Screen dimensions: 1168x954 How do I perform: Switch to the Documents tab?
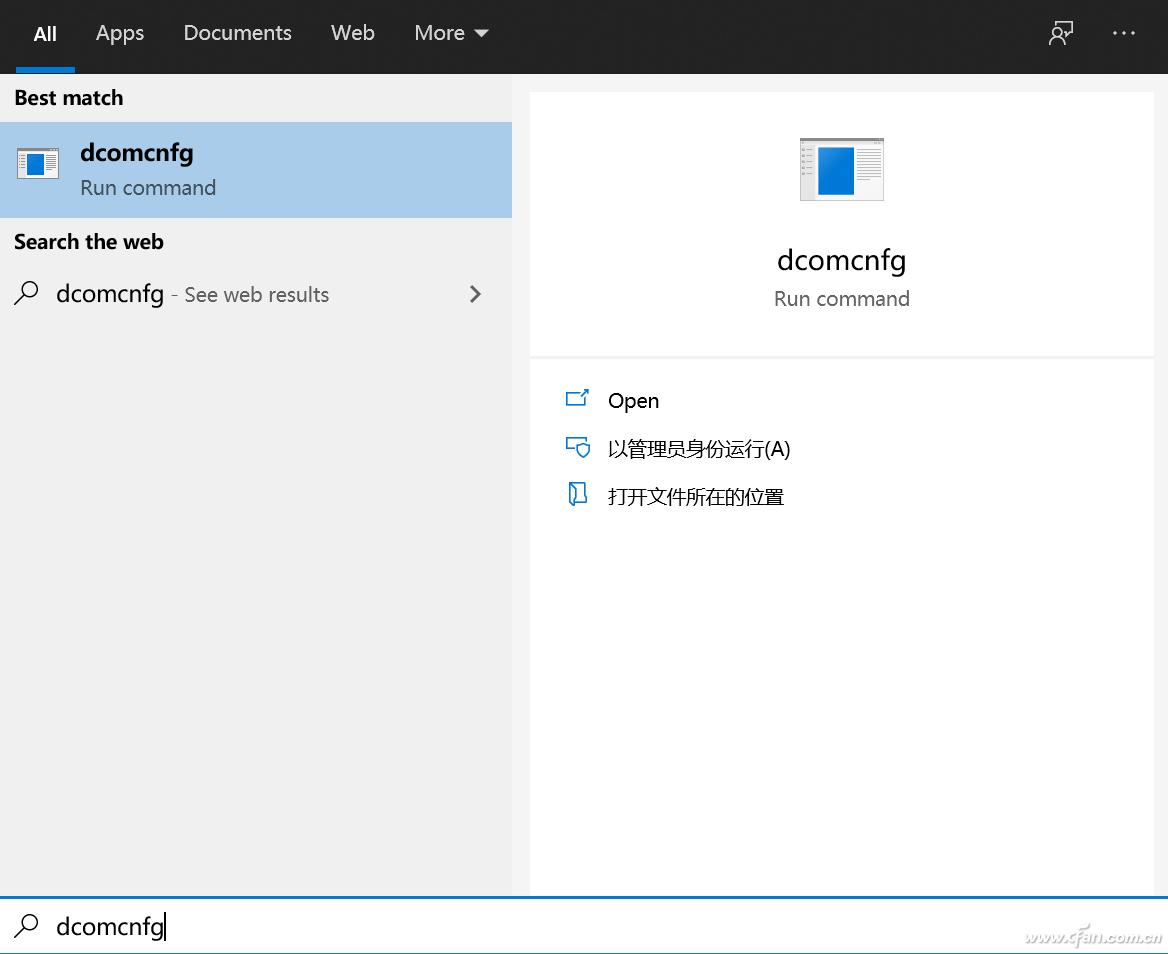(x=237, y=33)
